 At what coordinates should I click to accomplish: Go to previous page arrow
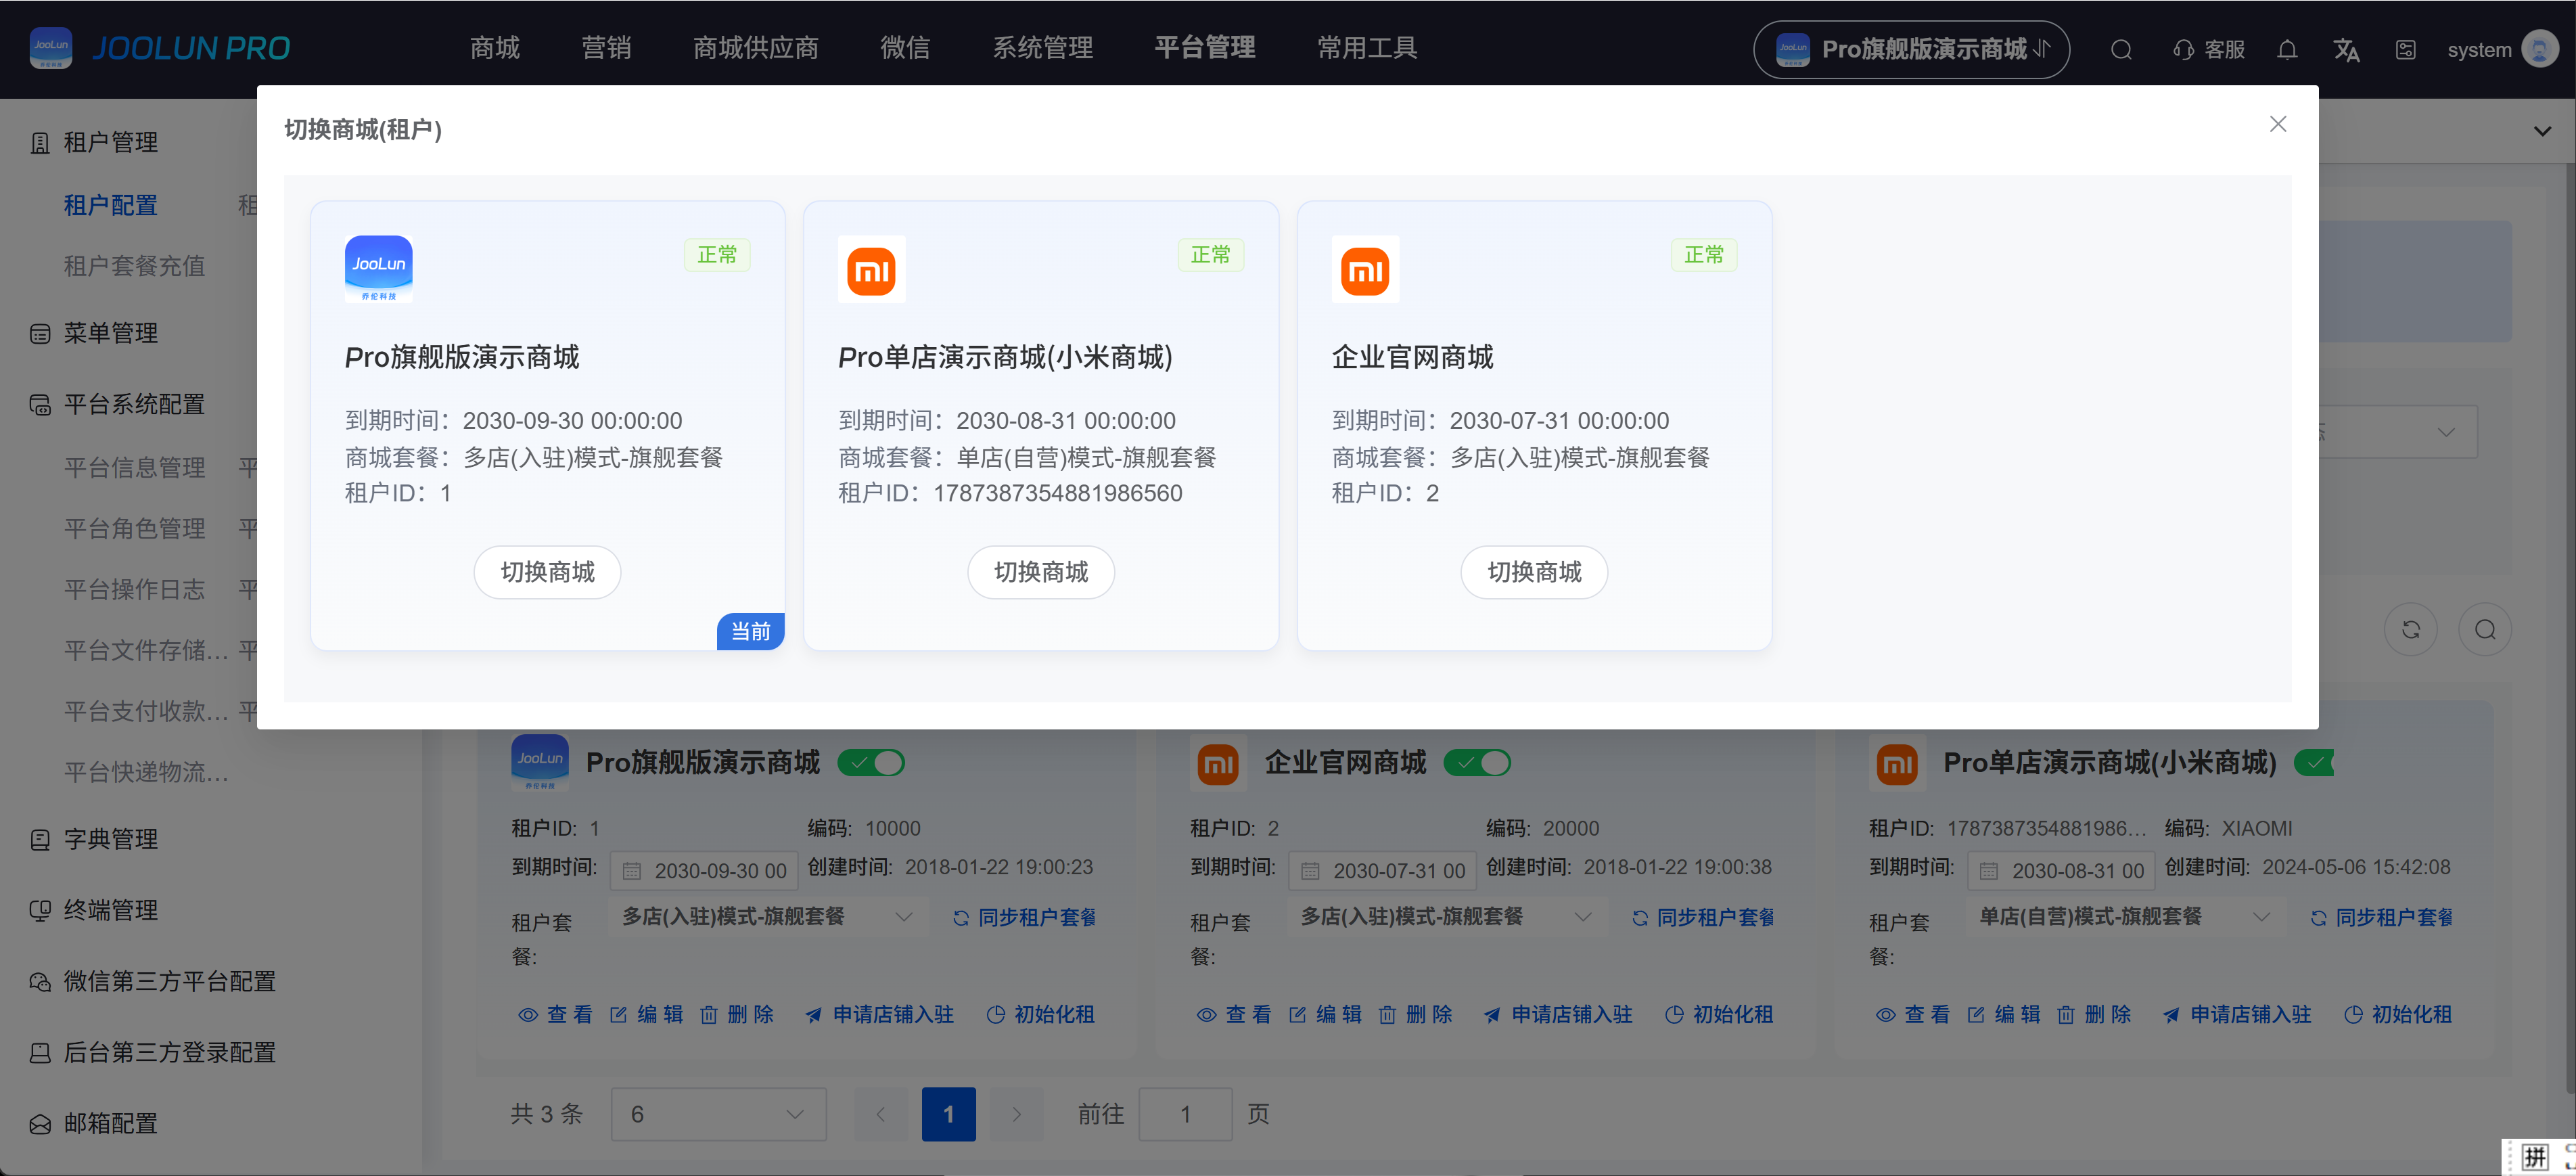pyautogui.click(x=881, y=1114)
